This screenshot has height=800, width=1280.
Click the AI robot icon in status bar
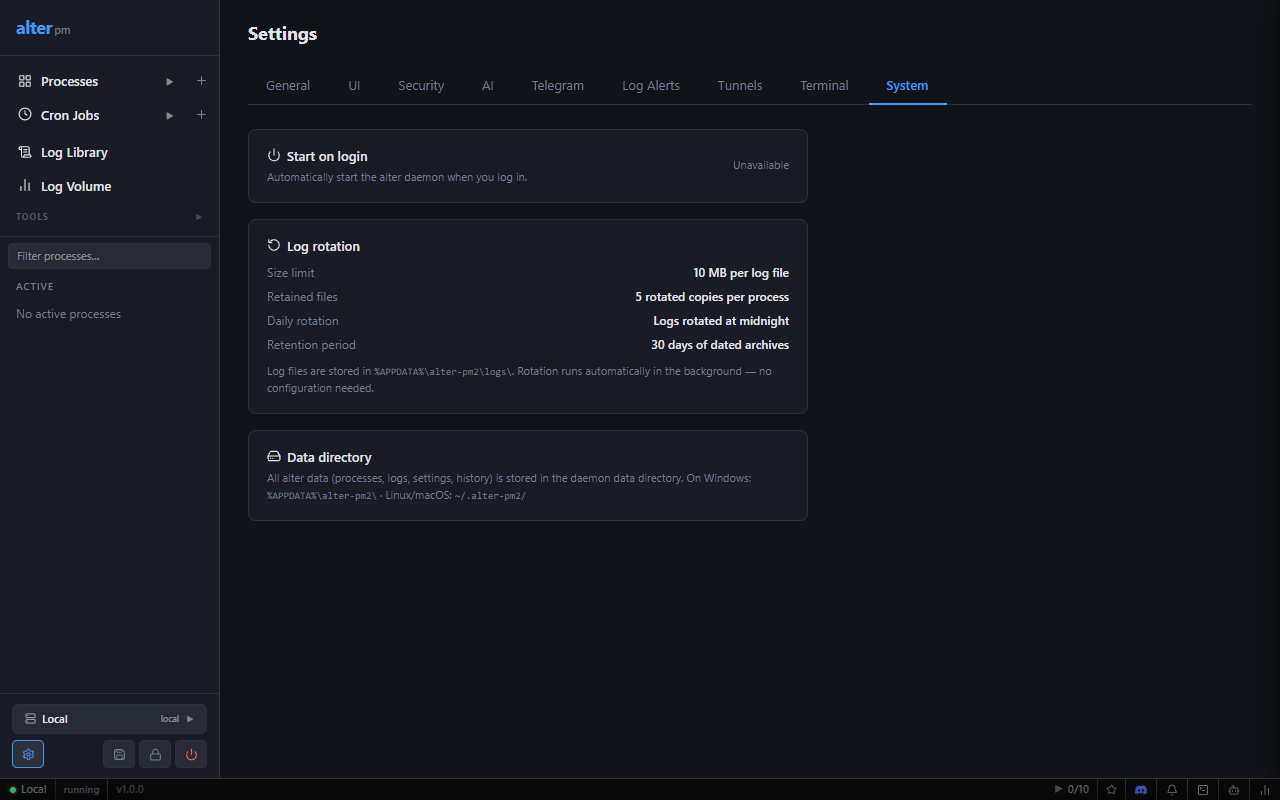click(x=1234, y=789)
